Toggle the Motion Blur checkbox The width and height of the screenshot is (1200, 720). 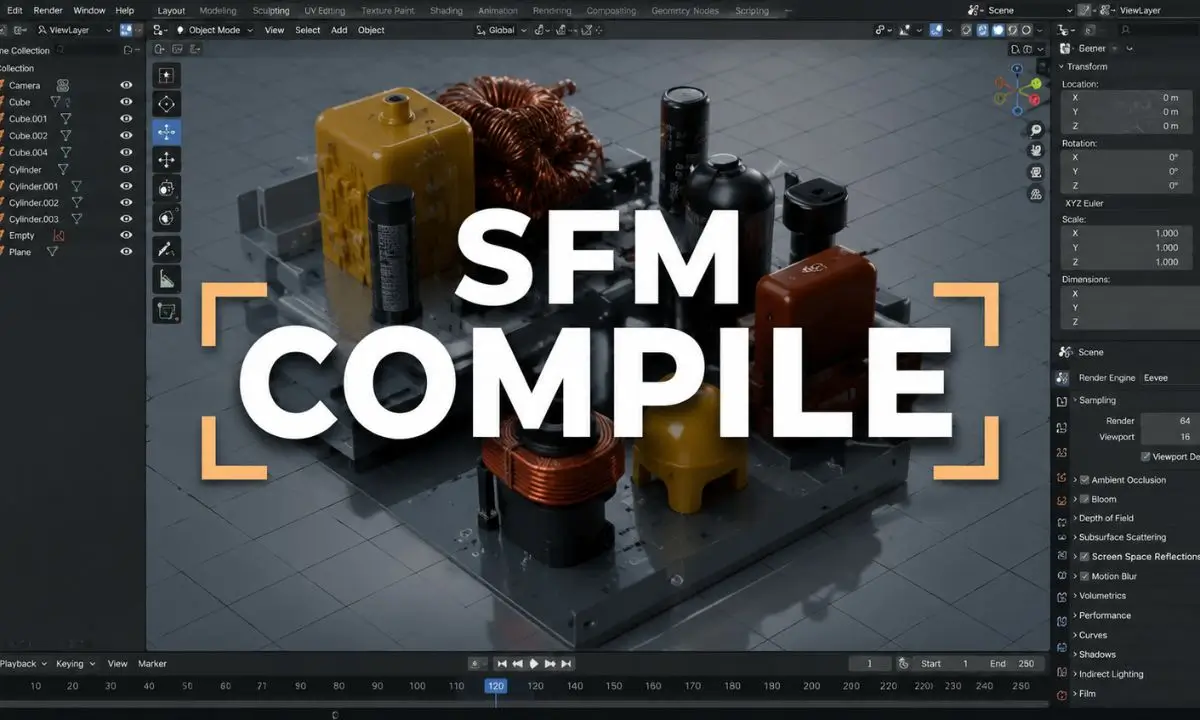[1084, 576]
